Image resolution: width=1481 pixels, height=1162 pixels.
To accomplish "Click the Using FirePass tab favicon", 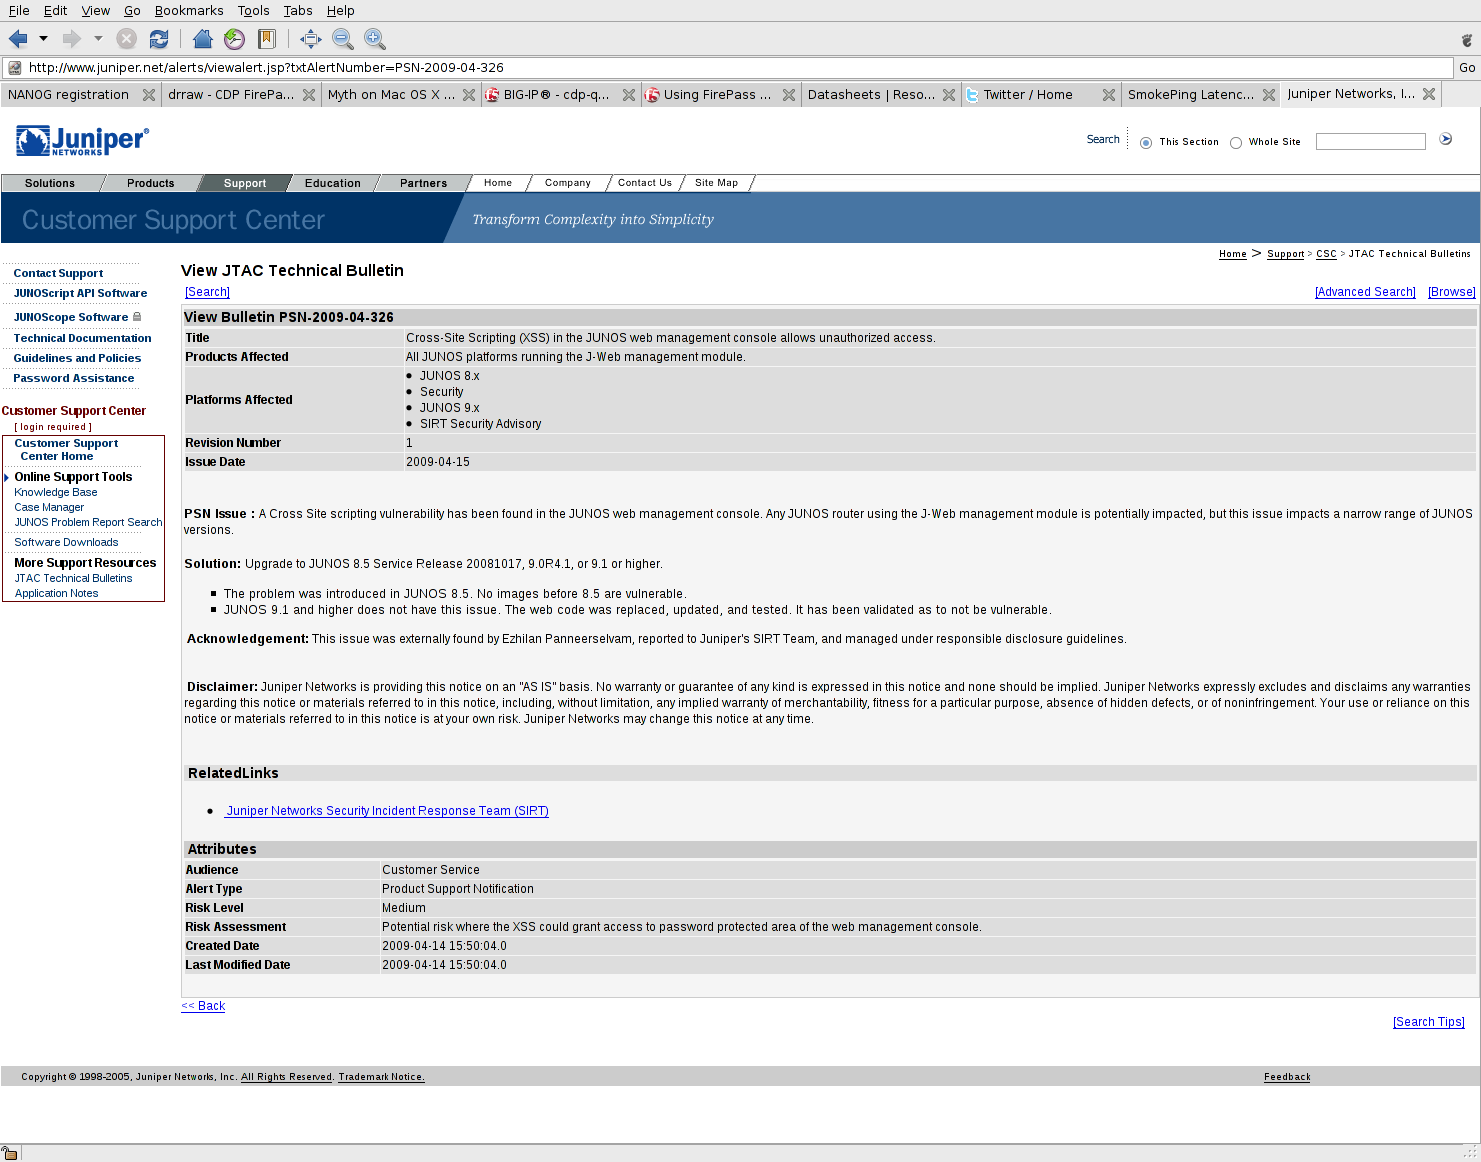I will coord(652,95).
